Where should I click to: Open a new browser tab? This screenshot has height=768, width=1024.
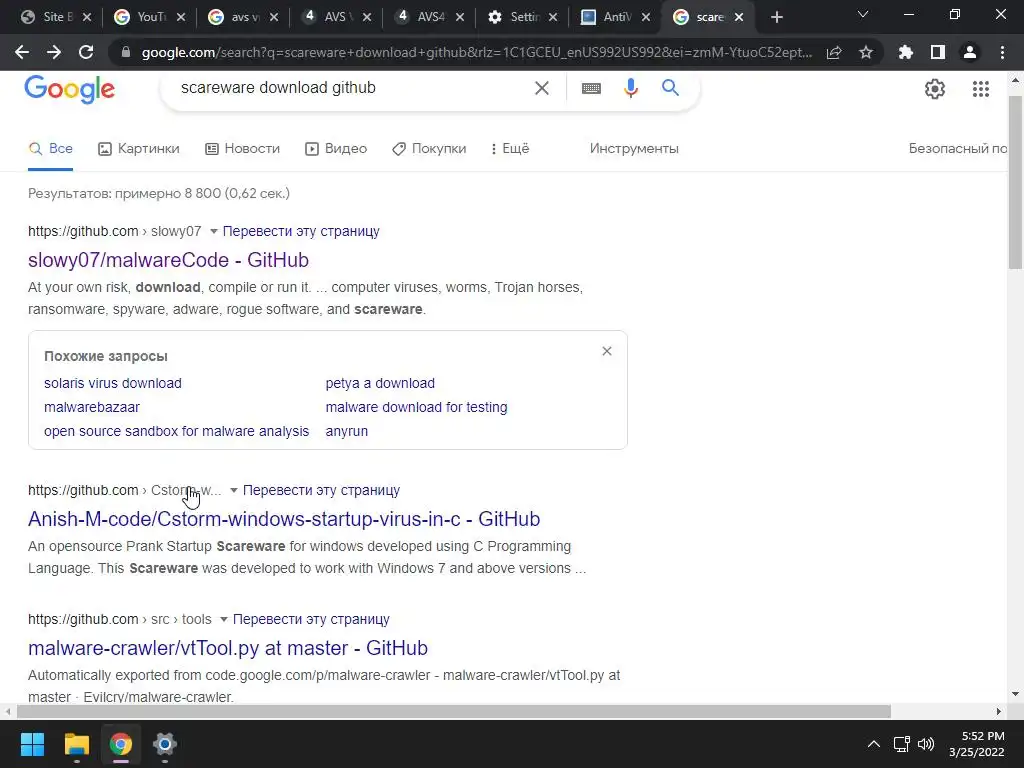(776, 18)
